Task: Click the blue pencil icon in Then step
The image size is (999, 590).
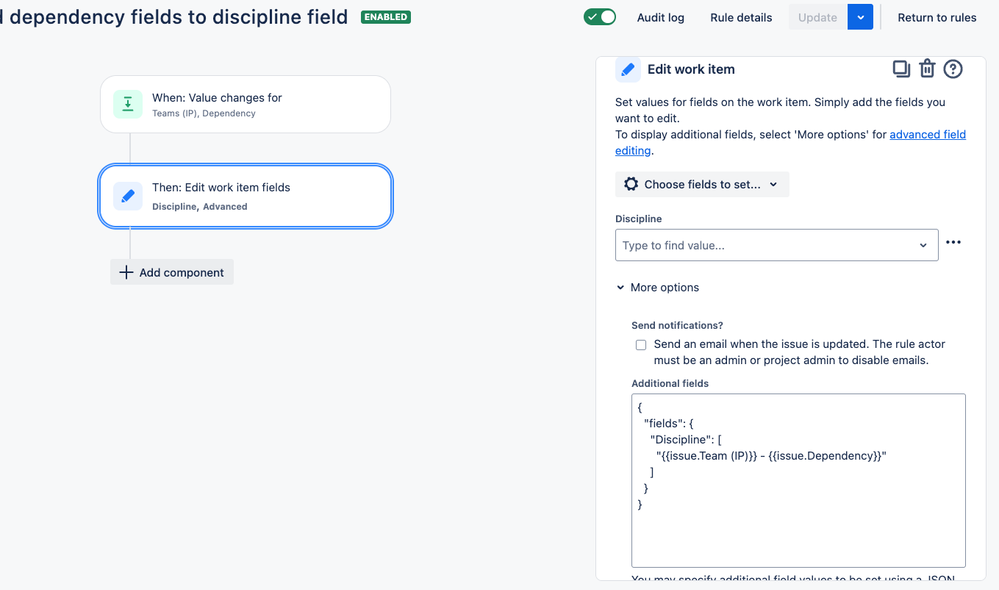Action: coord(128,196)
